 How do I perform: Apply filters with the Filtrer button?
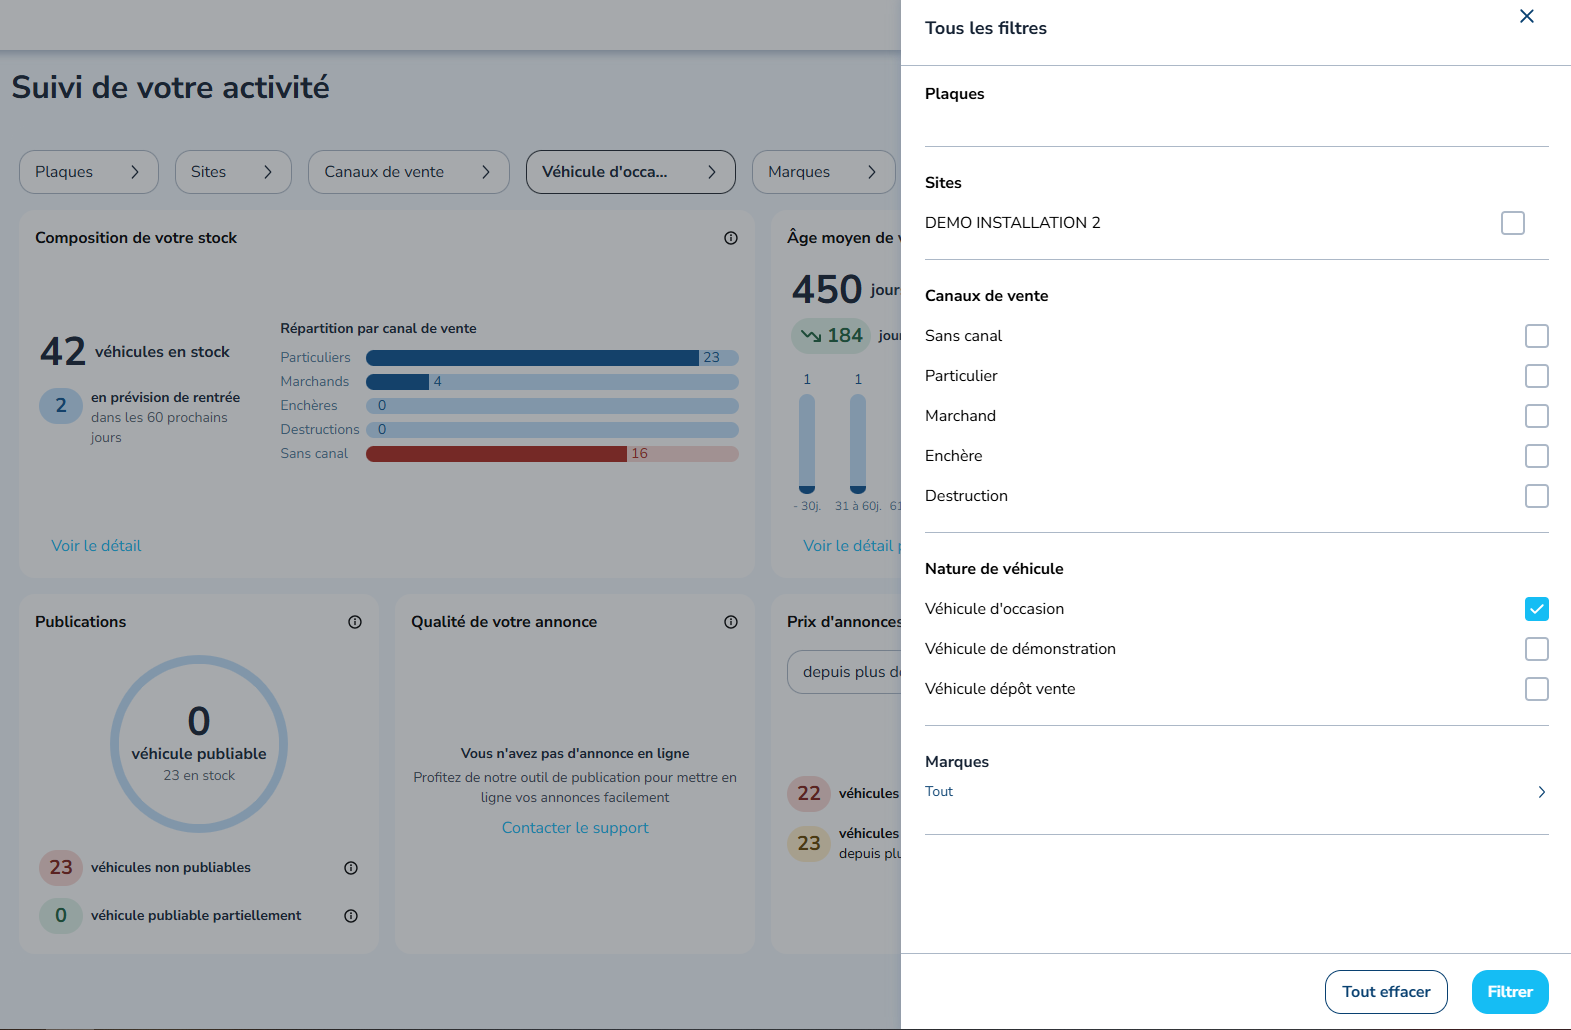click(1510, 992)
